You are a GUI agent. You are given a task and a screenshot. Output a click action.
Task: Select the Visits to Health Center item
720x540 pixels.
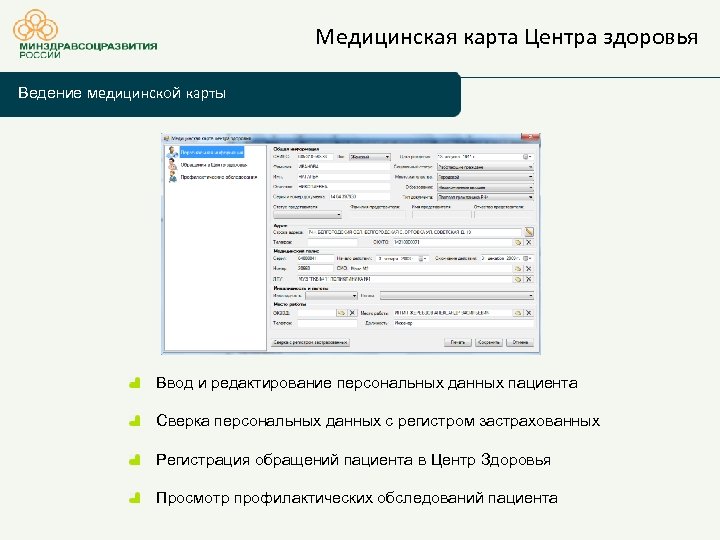(214, 164)
